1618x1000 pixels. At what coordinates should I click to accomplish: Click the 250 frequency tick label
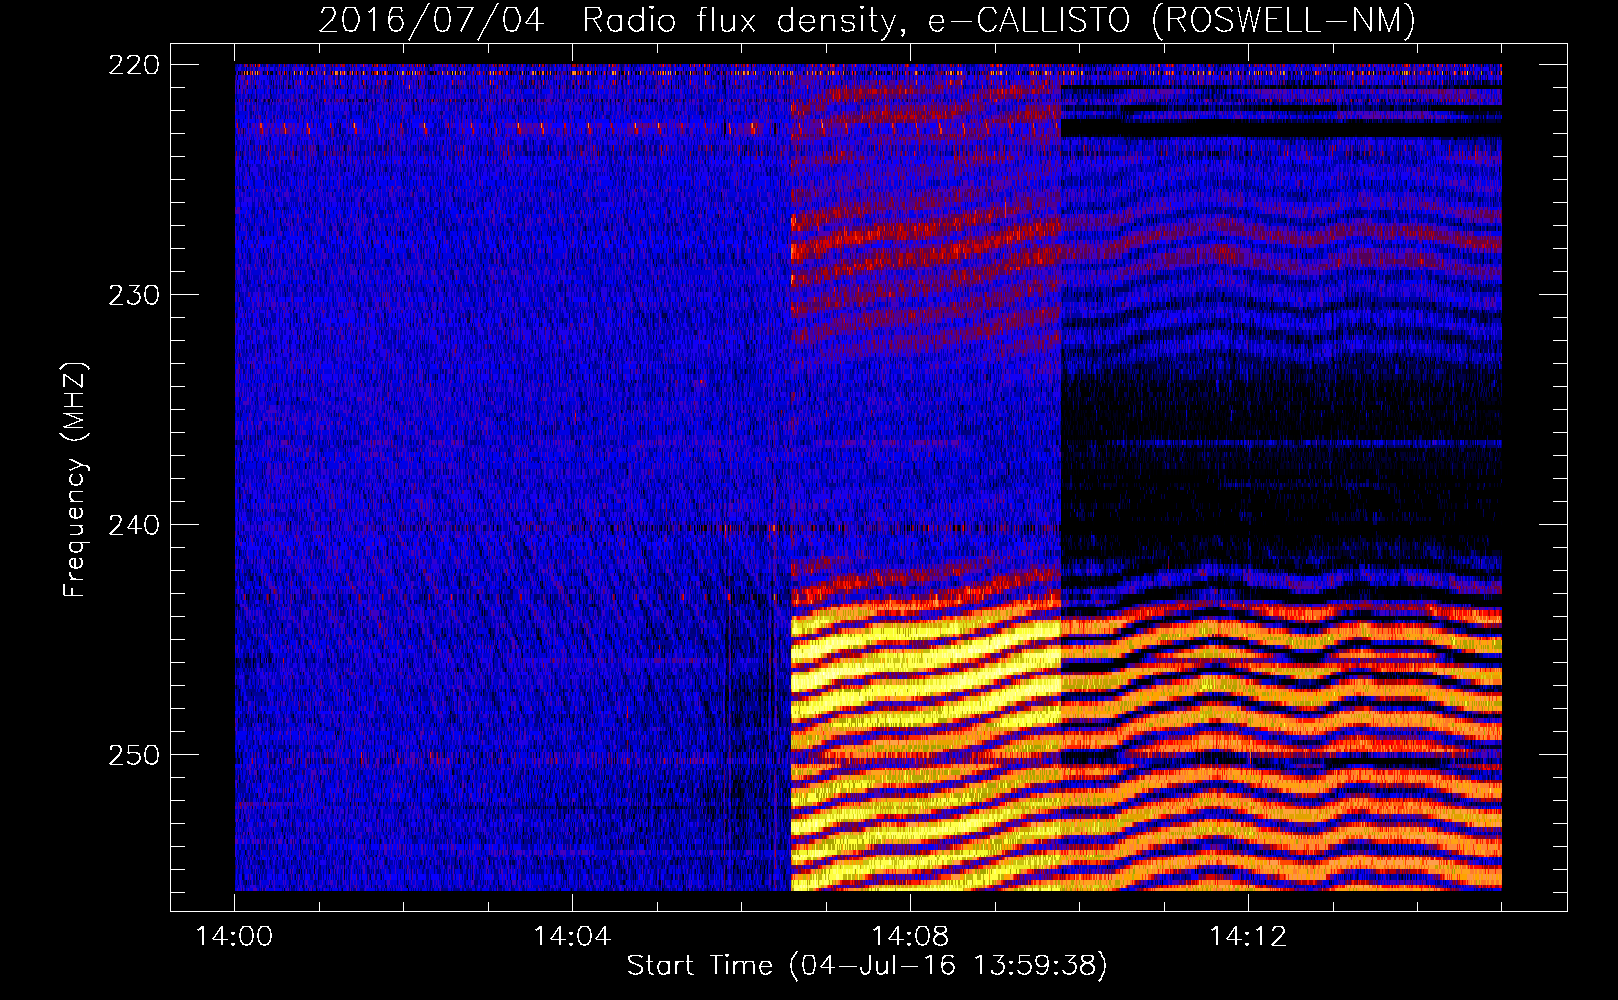tap(134, 755)
